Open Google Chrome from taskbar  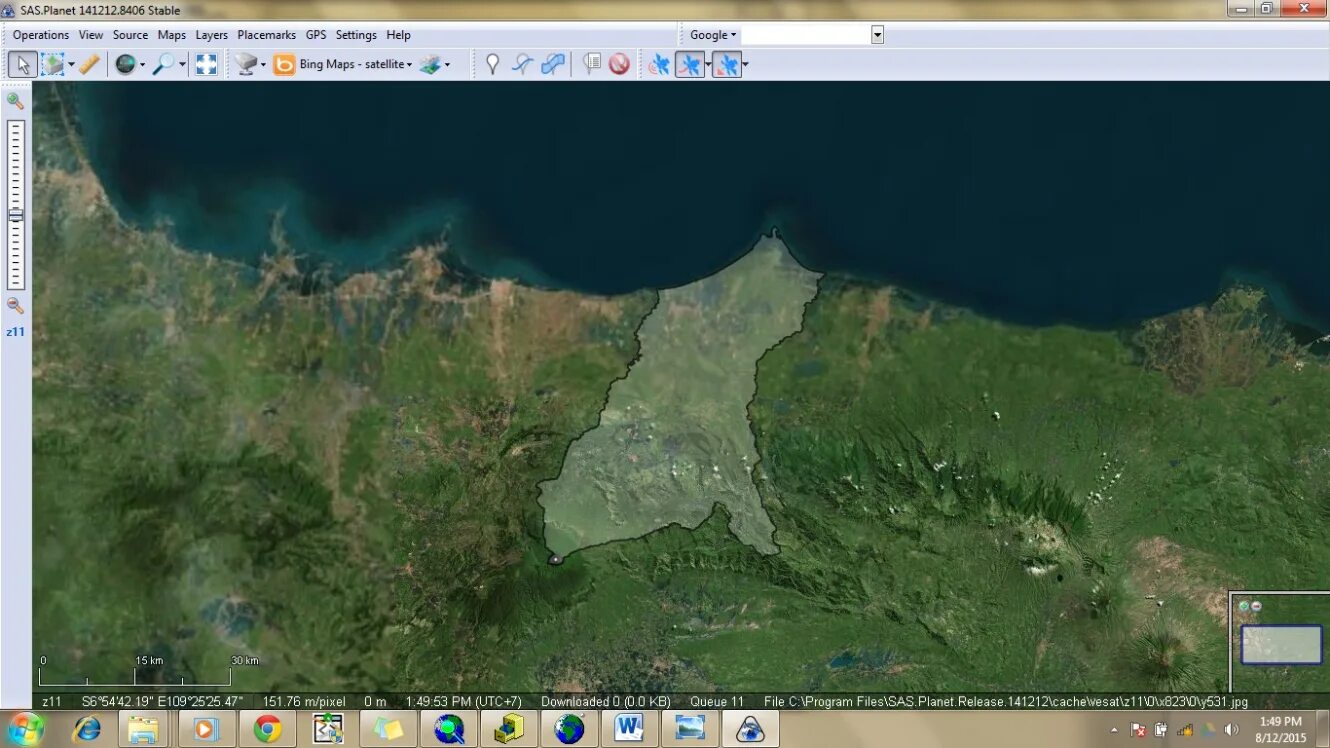click(267, 729)
